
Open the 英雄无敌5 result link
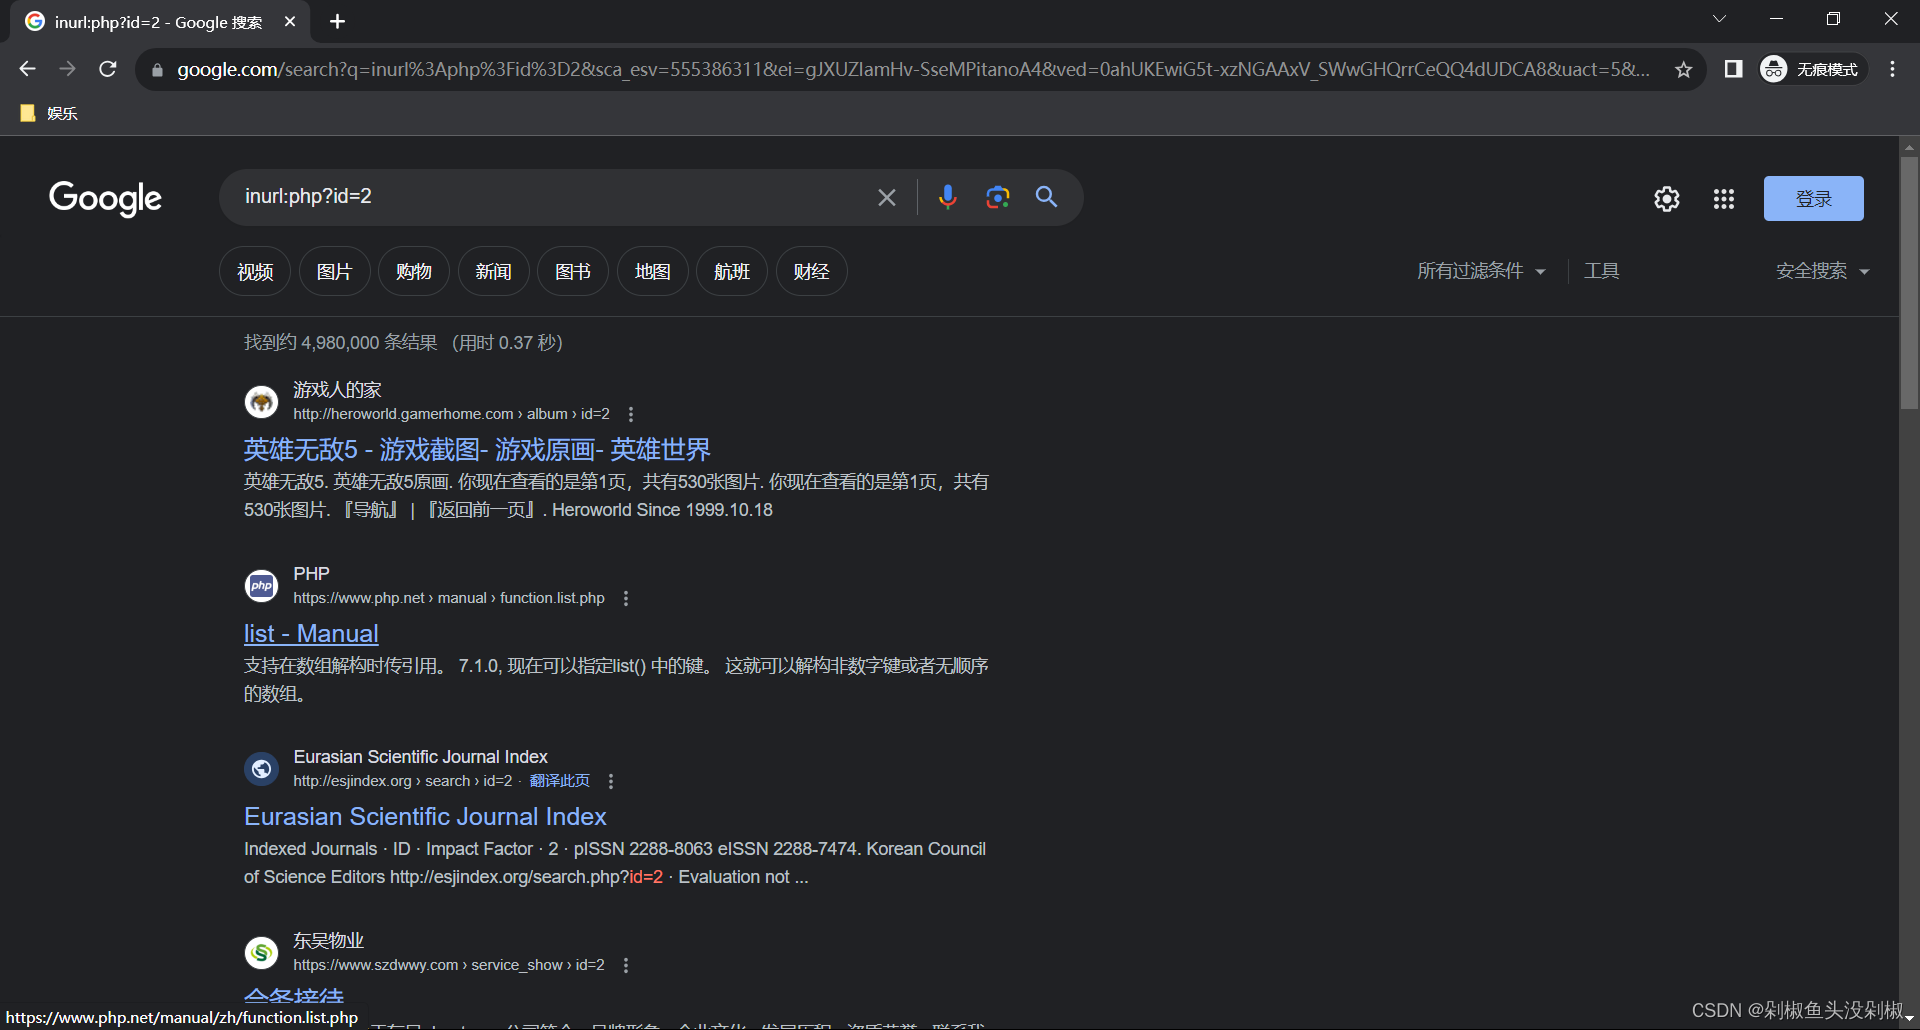(477, 450)
